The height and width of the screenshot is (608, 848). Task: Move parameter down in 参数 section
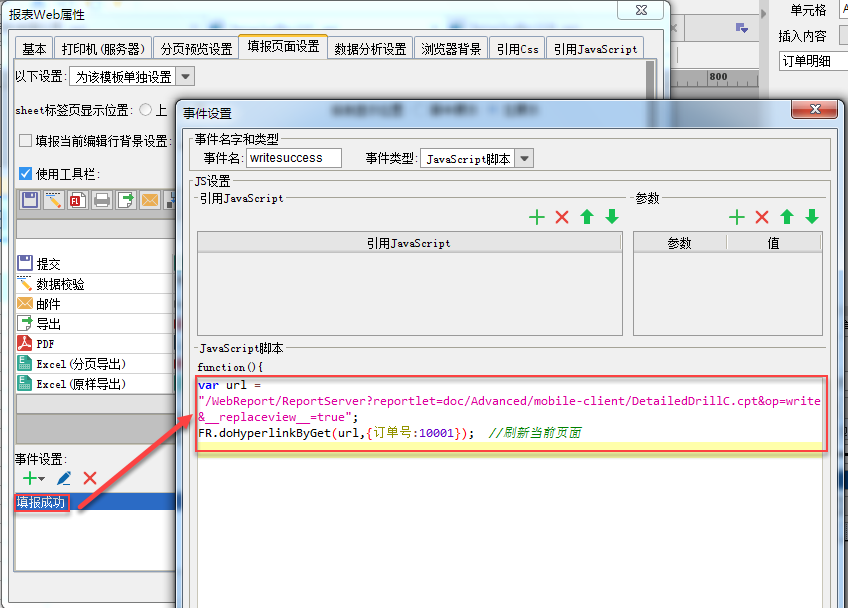(x=812, y=217)
